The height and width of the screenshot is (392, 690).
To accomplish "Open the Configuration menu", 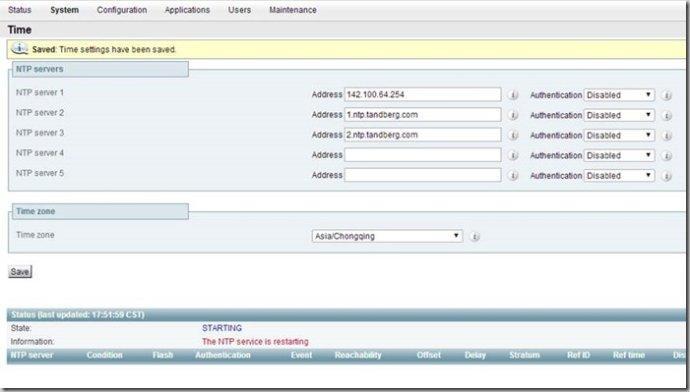I will (122, 10).
